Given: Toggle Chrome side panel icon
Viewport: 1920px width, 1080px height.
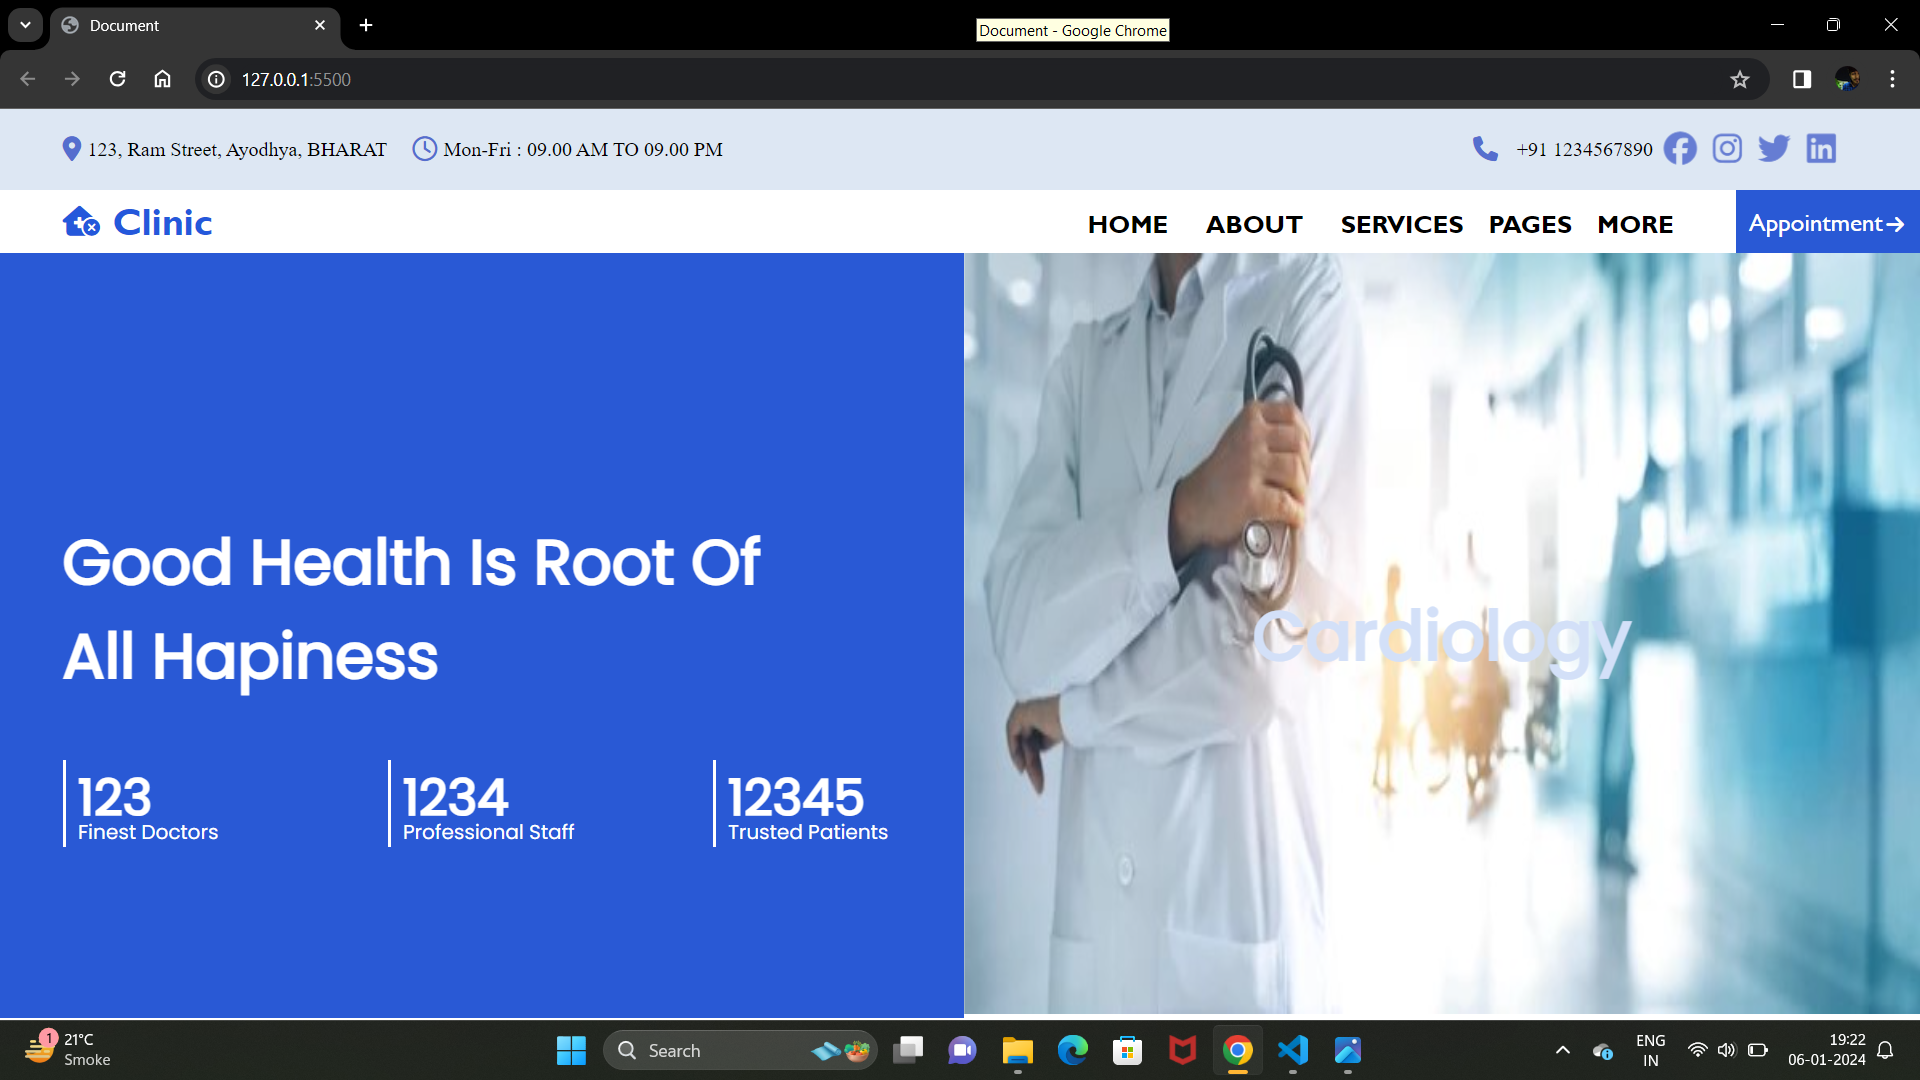Looking at the screenshot, I should tap(1802, 79).
